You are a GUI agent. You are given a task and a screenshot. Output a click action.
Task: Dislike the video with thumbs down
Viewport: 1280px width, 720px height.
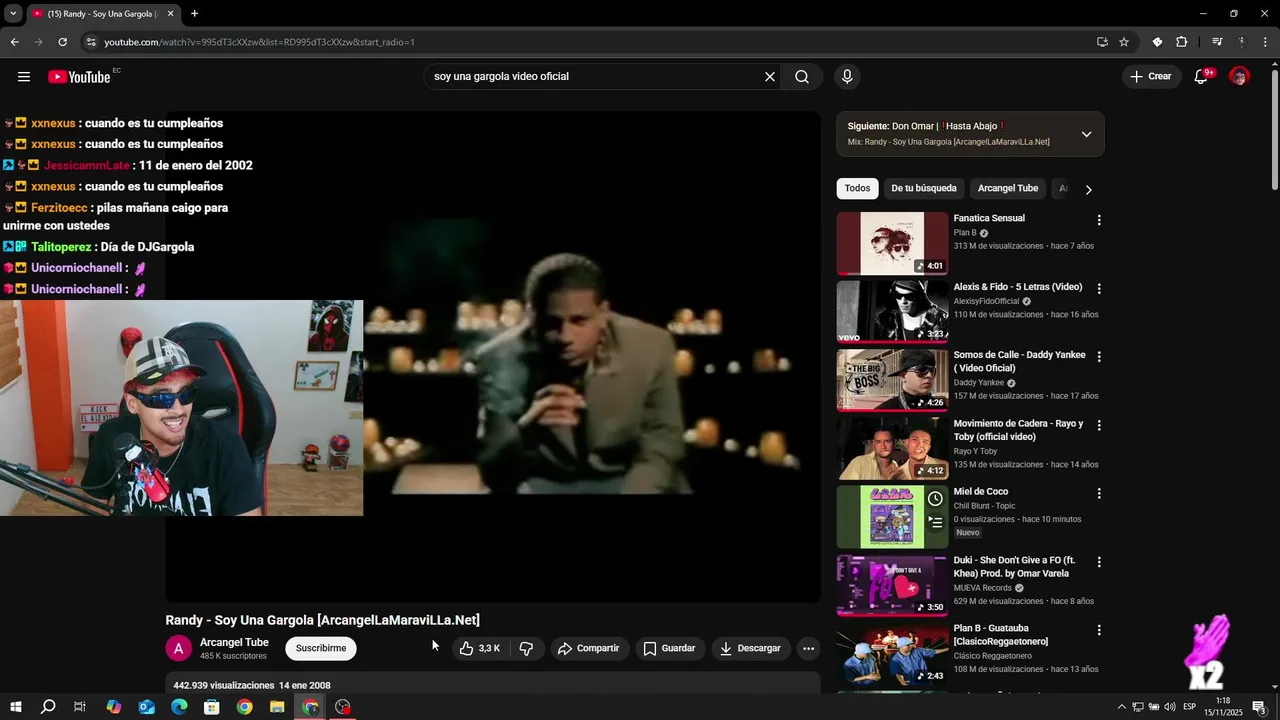526,649
